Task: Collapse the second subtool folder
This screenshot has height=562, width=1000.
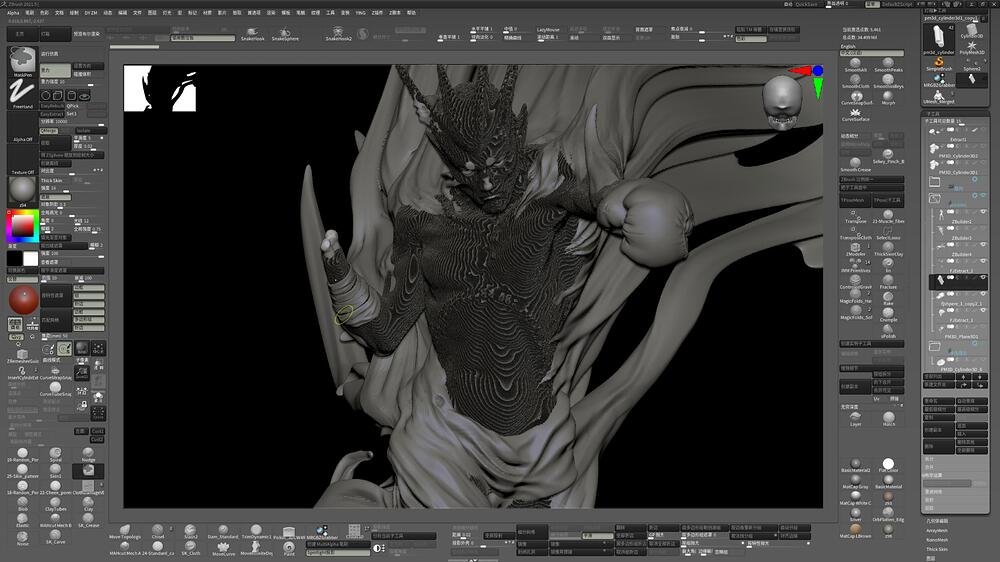Action: point(934,198)
